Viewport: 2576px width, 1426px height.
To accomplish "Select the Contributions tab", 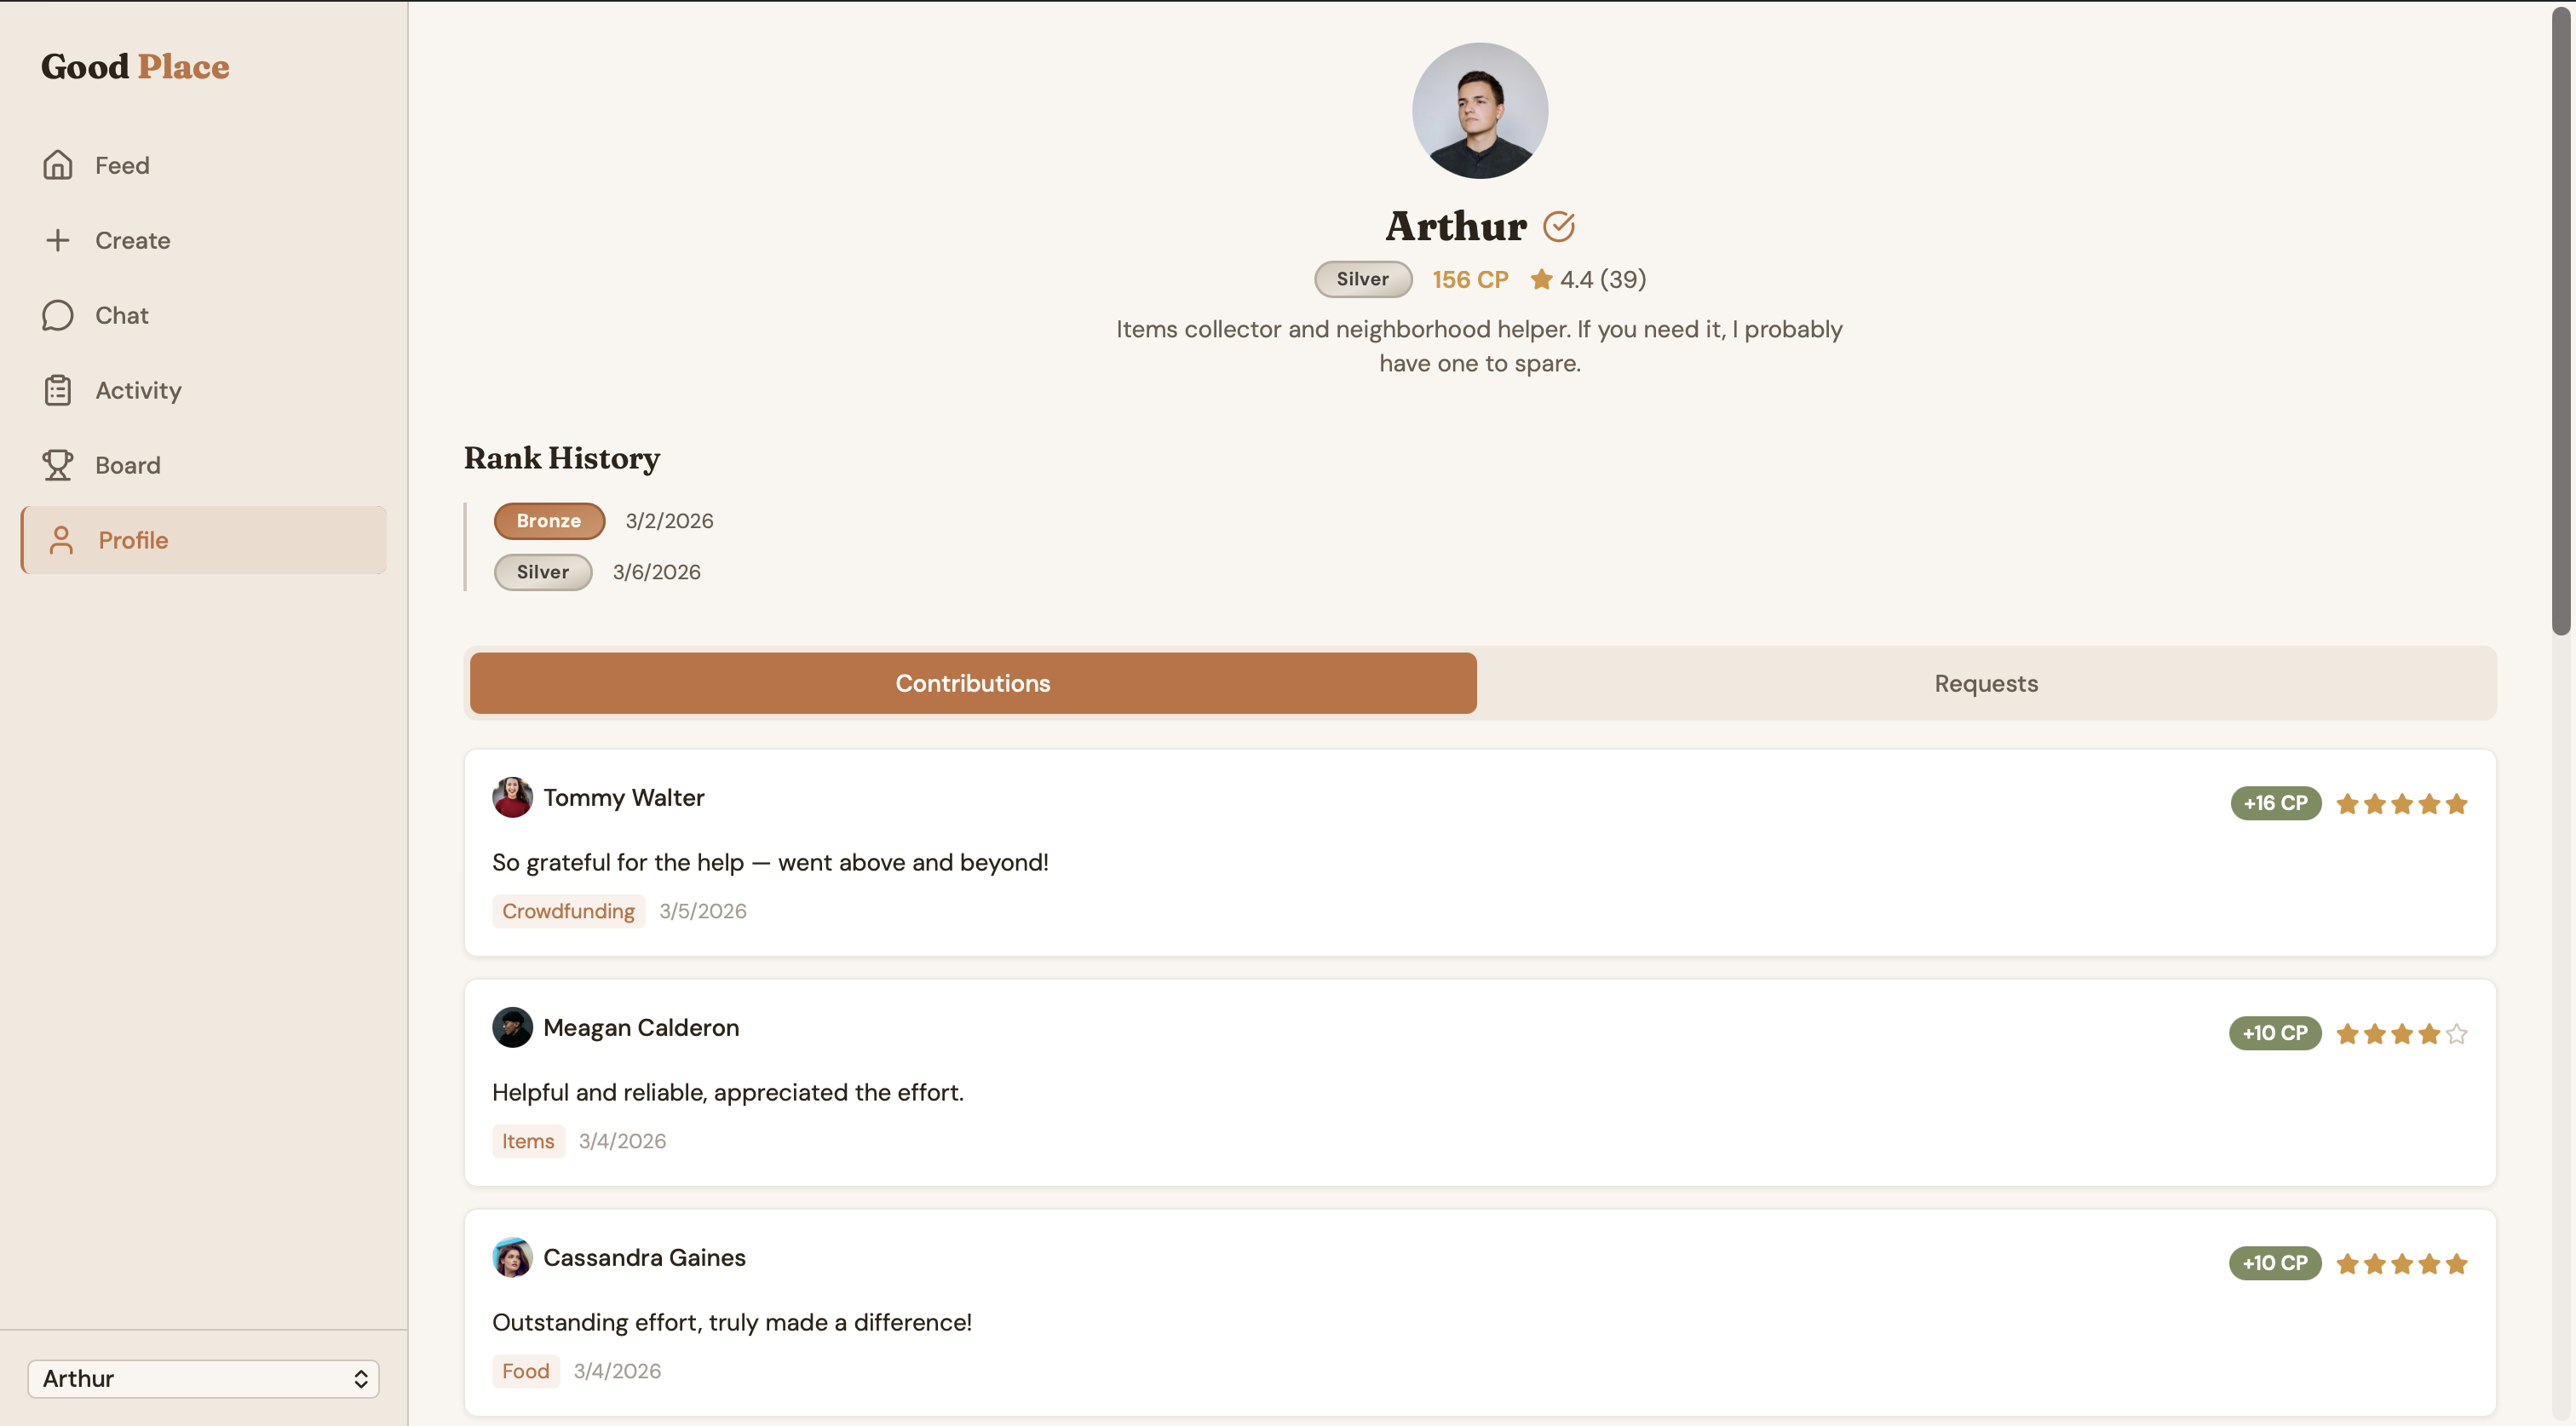I will click(972, 683).
